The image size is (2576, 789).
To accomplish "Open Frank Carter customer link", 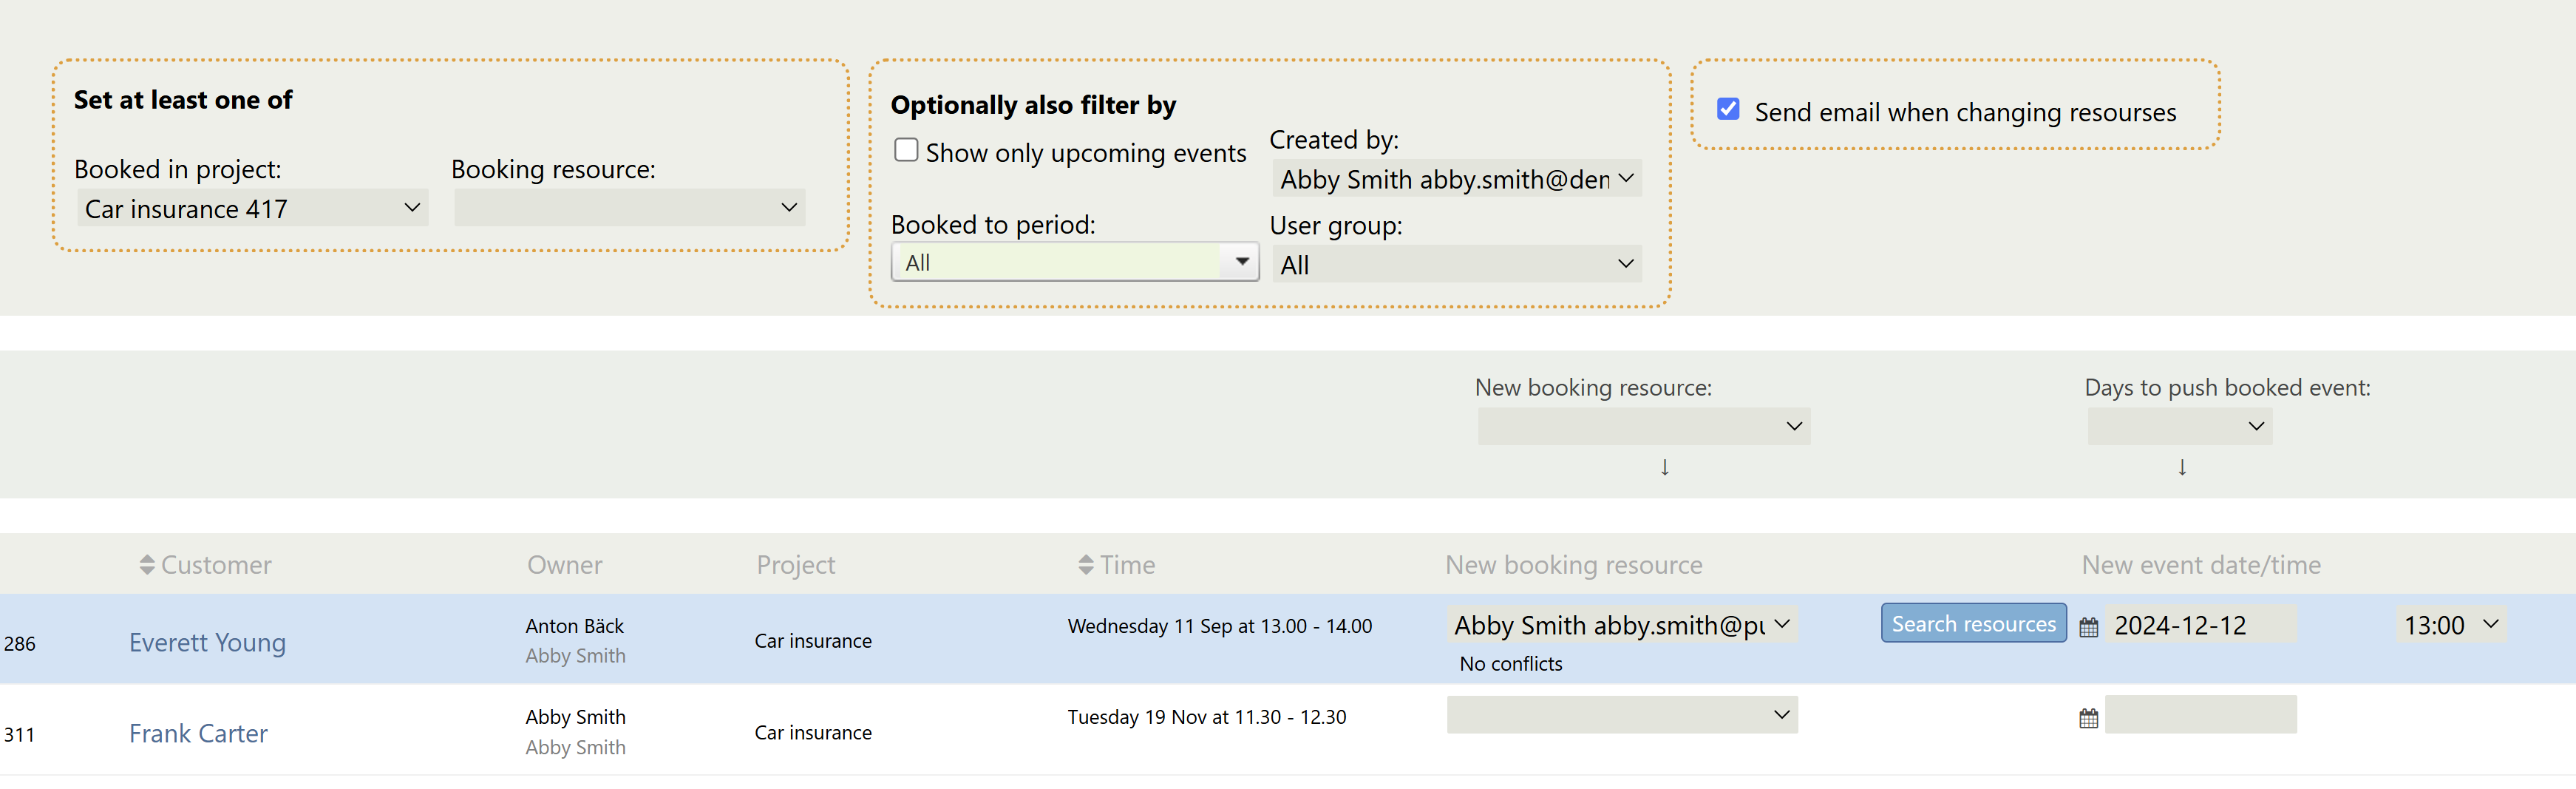I will 198,733.
